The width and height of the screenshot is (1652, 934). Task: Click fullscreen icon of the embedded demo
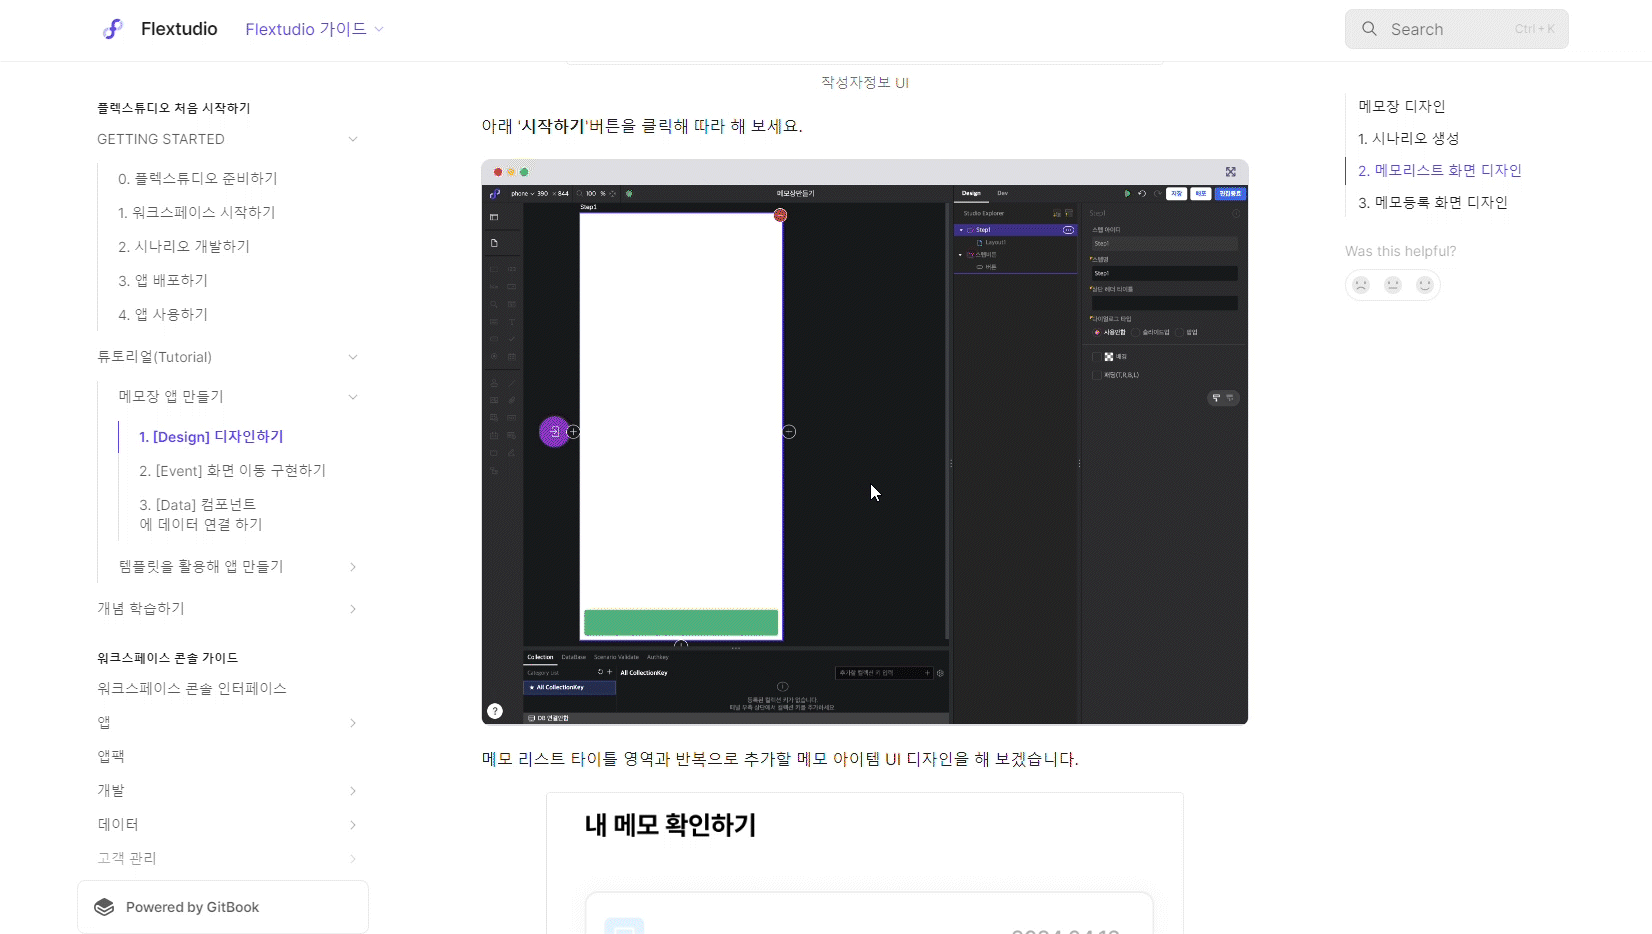1231,172
